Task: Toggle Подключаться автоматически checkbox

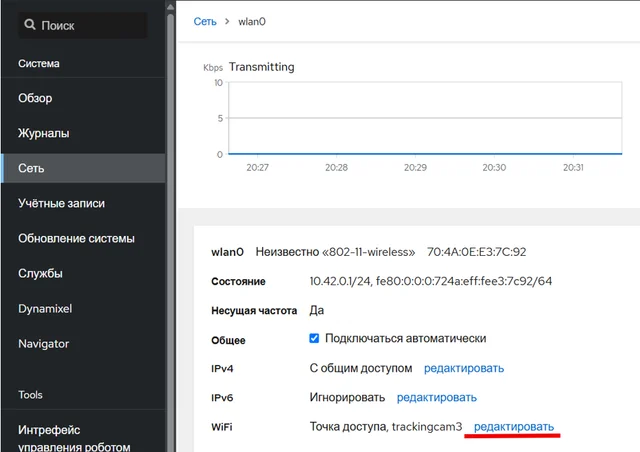Action: (x=314, y=338)
